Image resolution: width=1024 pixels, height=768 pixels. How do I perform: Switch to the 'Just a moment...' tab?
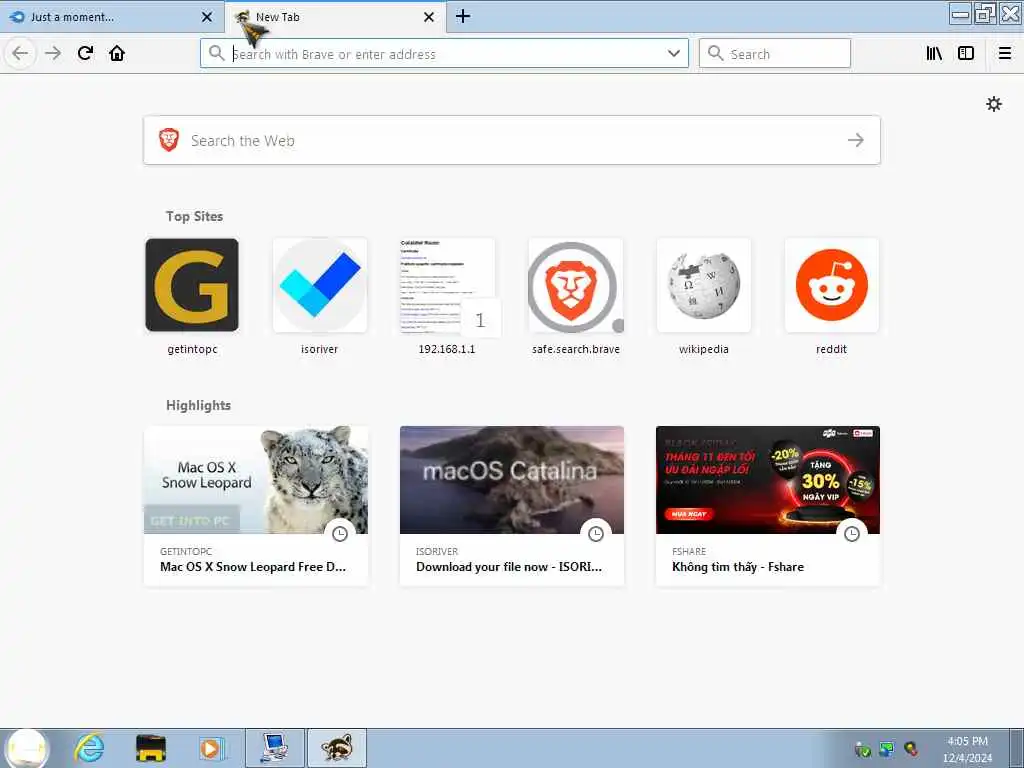(111, 17)
